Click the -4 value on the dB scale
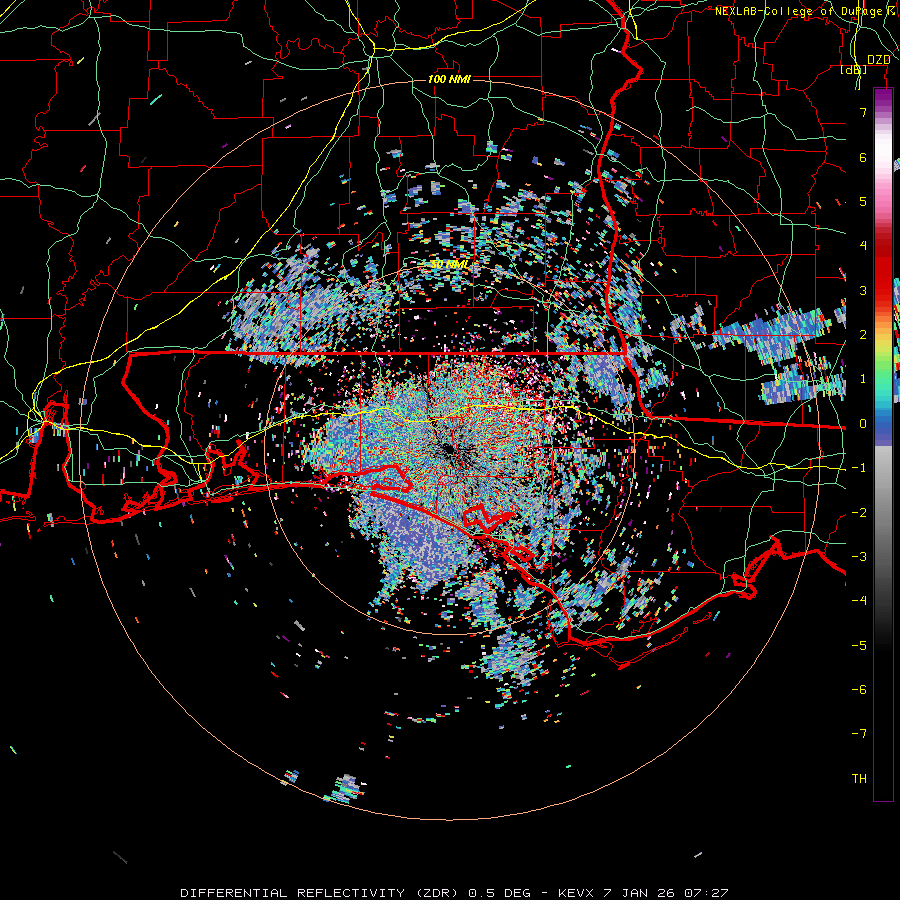 coord(859,601)
